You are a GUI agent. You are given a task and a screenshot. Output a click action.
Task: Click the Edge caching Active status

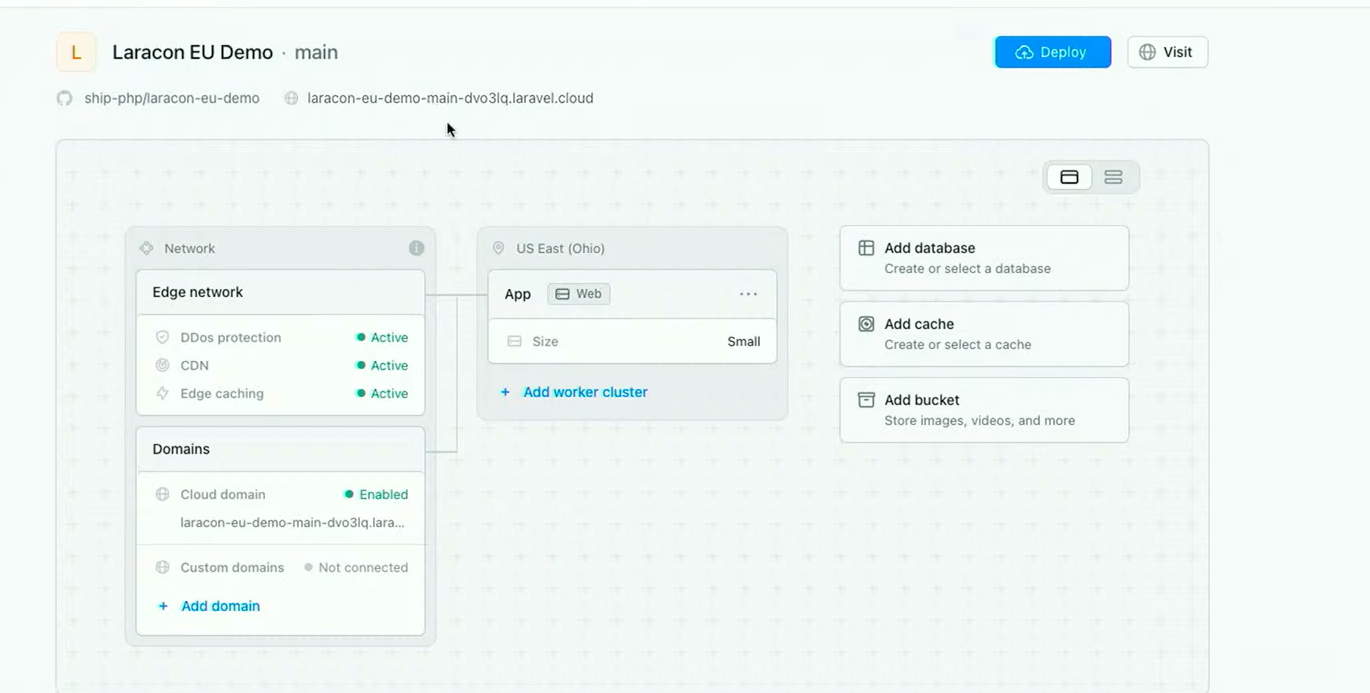point(382,393)
